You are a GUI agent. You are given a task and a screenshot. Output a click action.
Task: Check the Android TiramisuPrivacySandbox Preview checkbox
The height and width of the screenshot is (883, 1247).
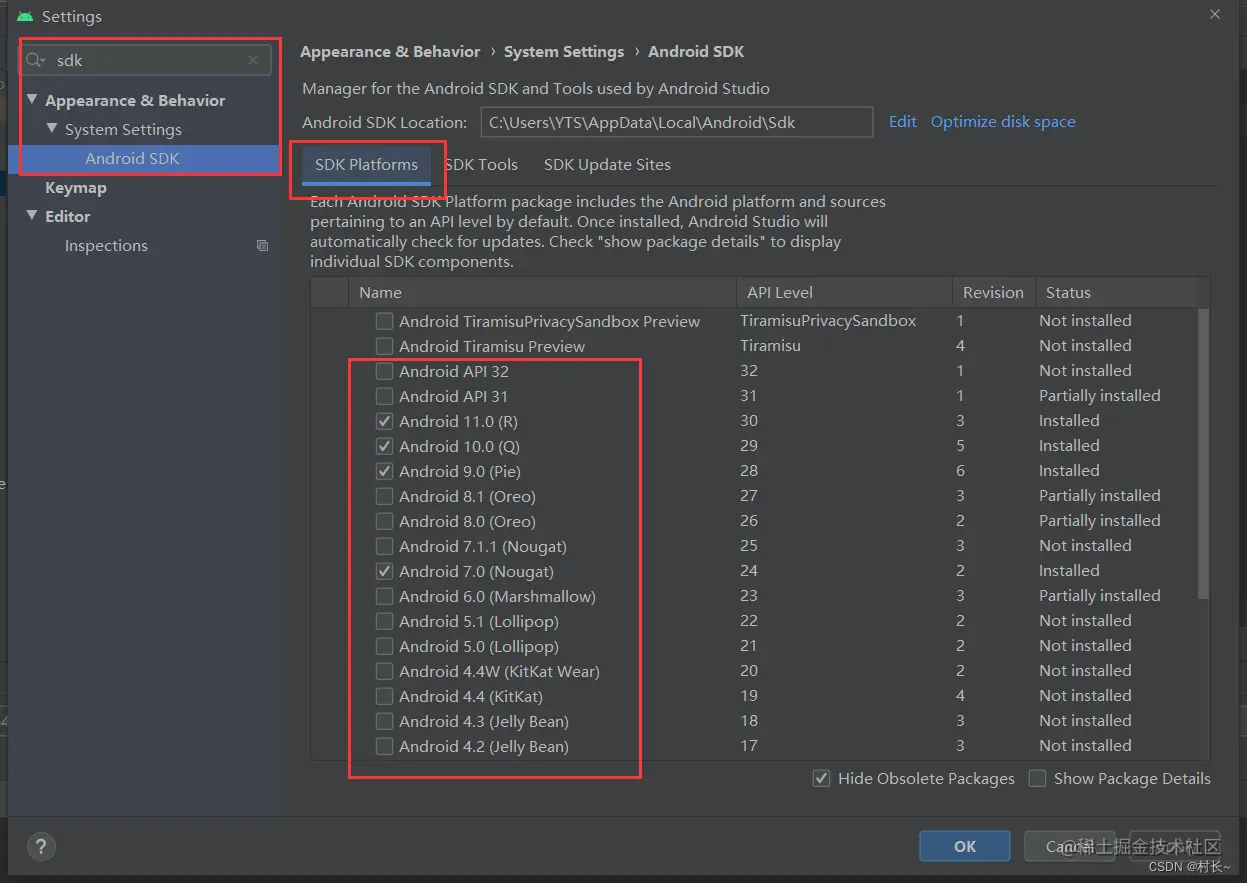384,321
